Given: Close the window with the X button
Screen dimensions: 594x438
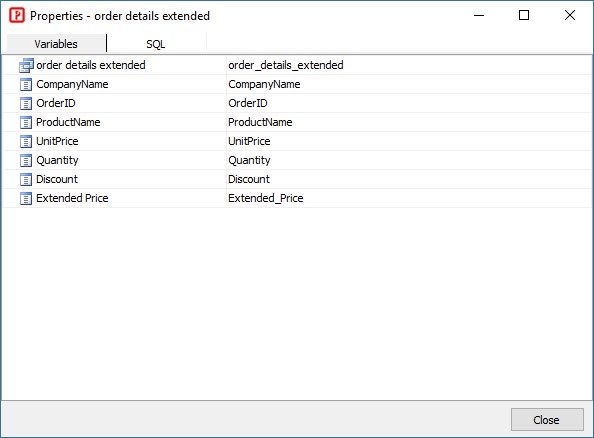Looking at the screenshot, I should (570, 16).
